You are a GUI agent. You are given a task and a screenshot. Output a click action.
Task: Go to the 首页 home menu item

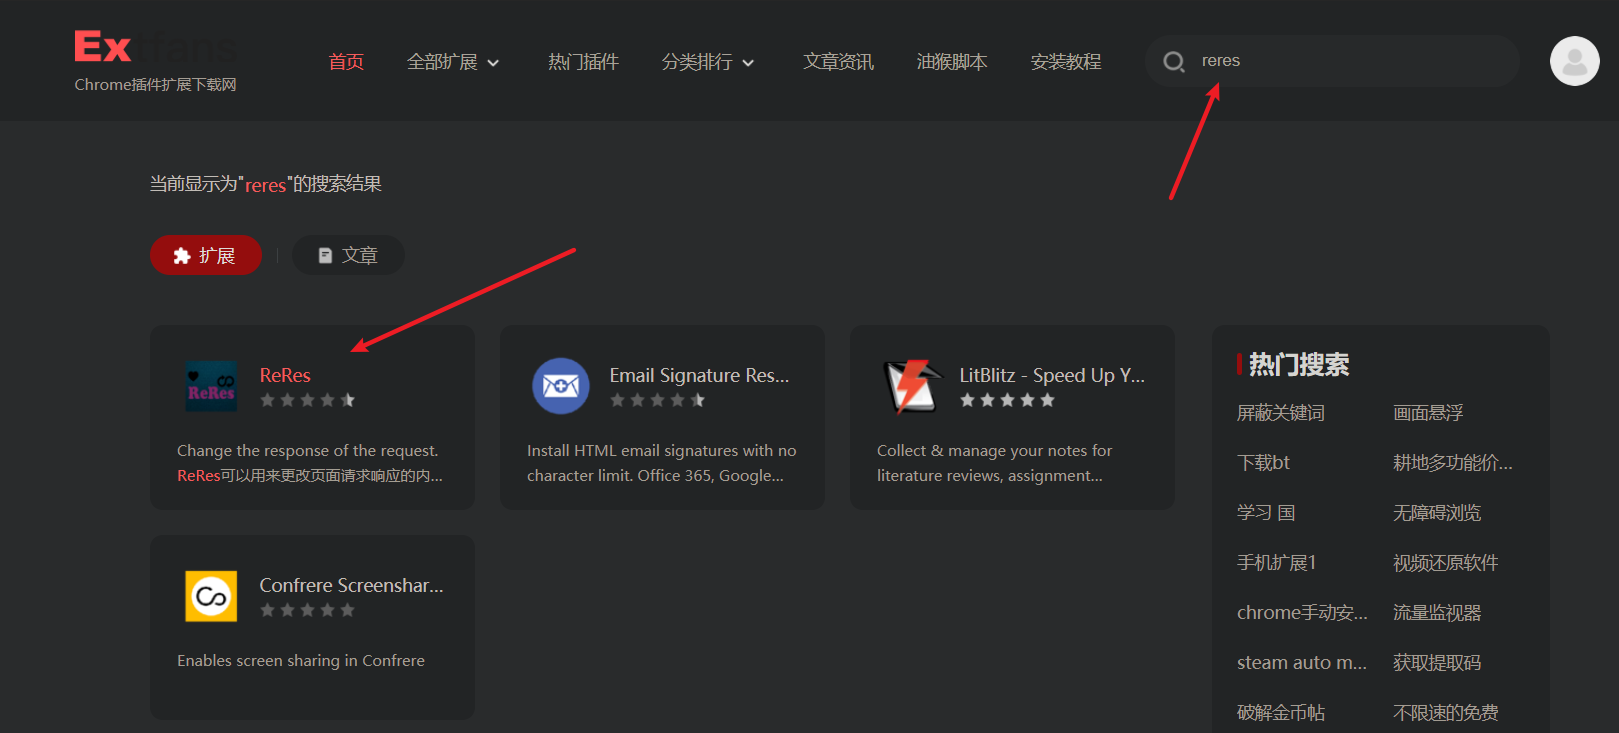[346, 62]
